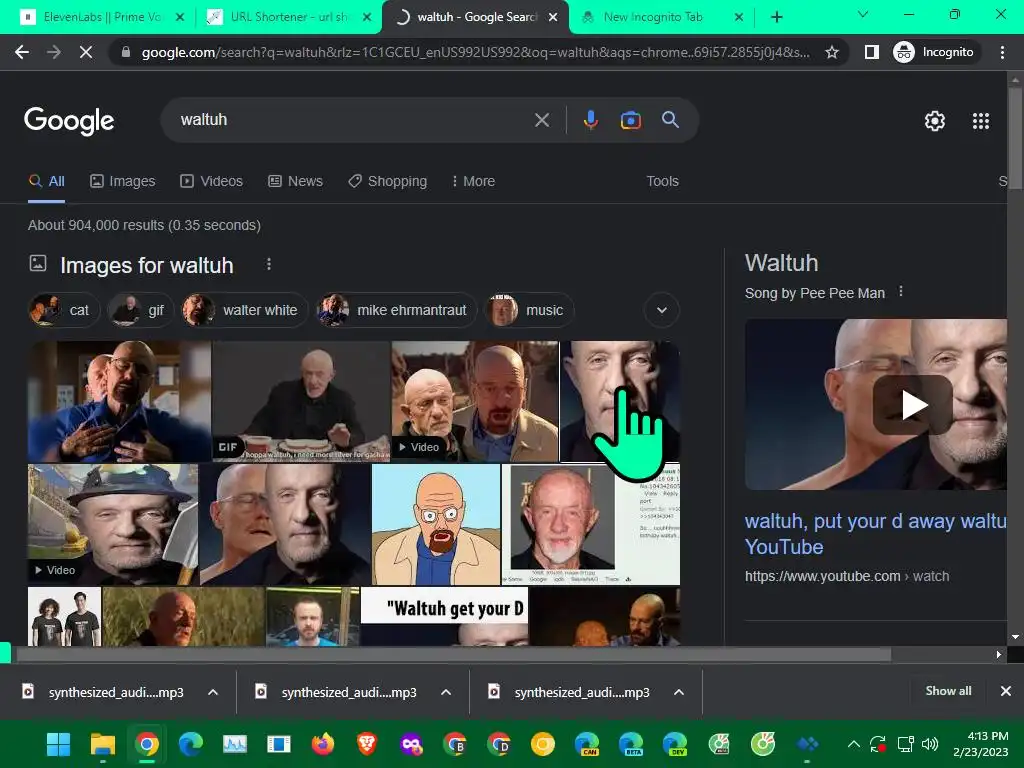1024x768 pixels.
Task: Select the Images search tab
Action: pos(123,181)
